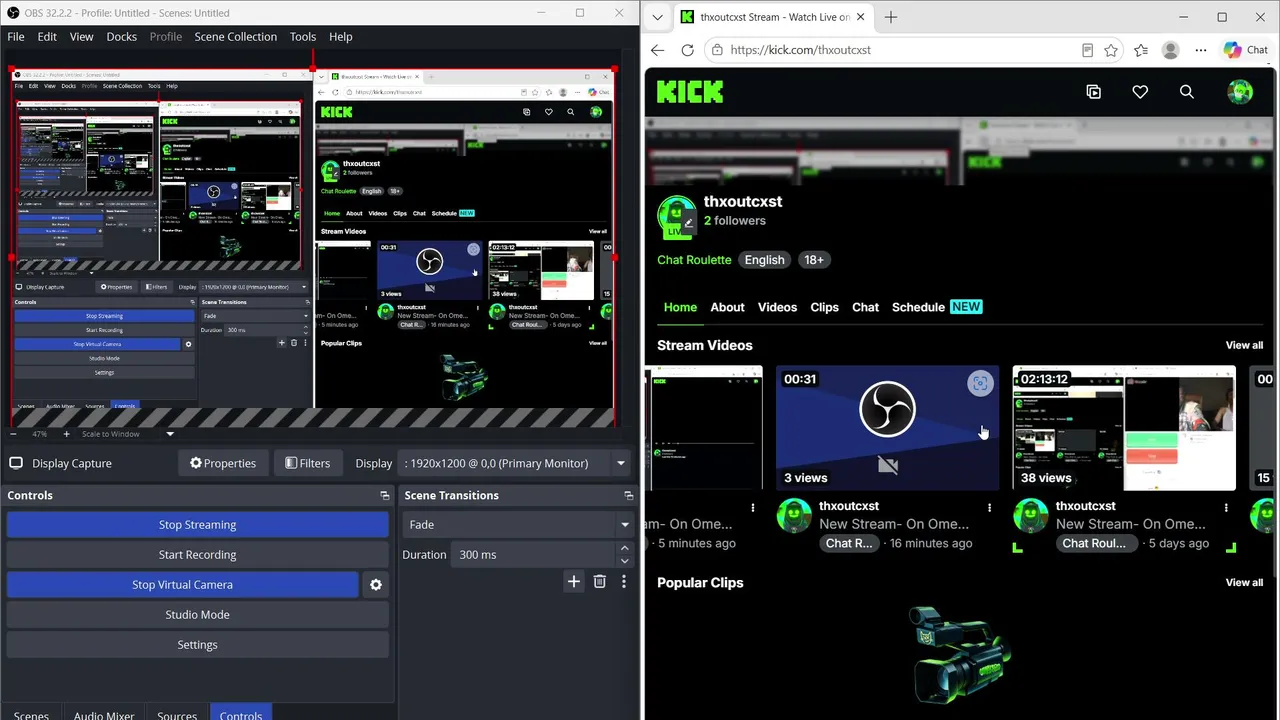This screenshot has width=1280, height=720.
Task: Open options for the 3 views video
Action: coord(990,508)
